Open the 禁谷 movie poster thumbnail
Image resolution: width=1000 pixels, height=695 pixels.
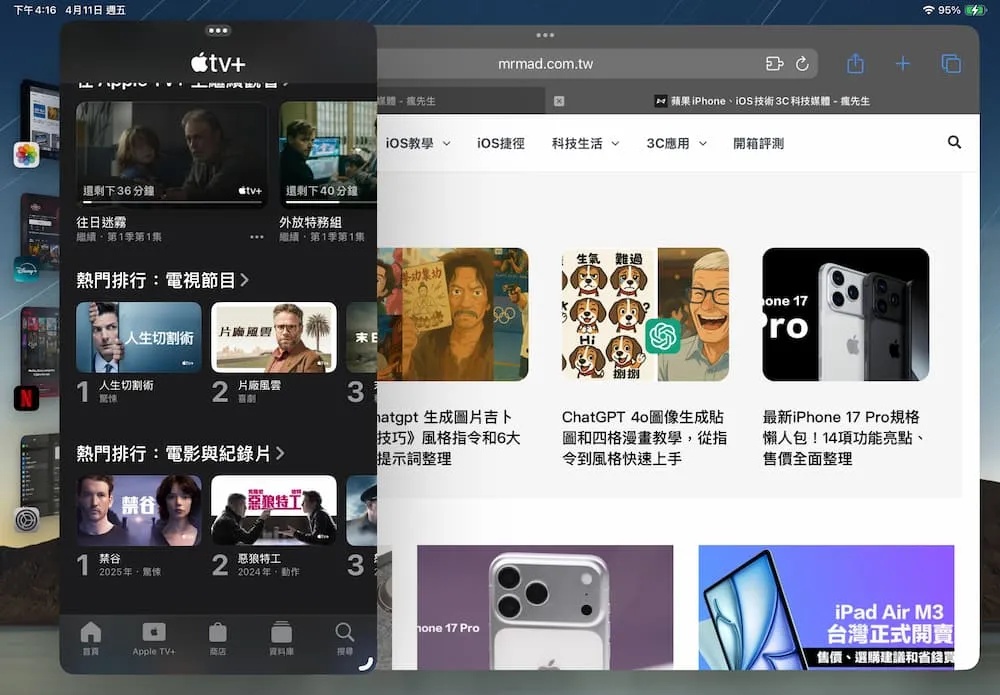coord(138,511)
